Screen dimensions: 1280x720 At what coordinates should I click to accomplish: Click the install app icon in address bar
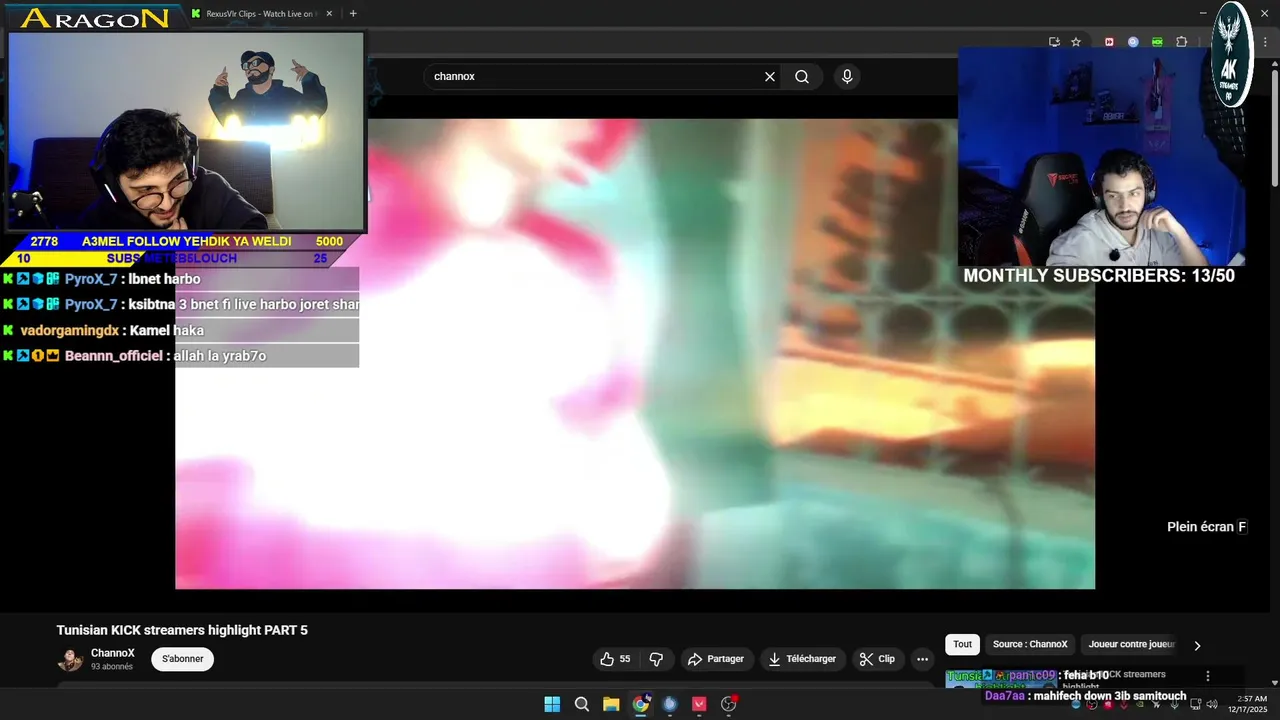click(1054, 42)
